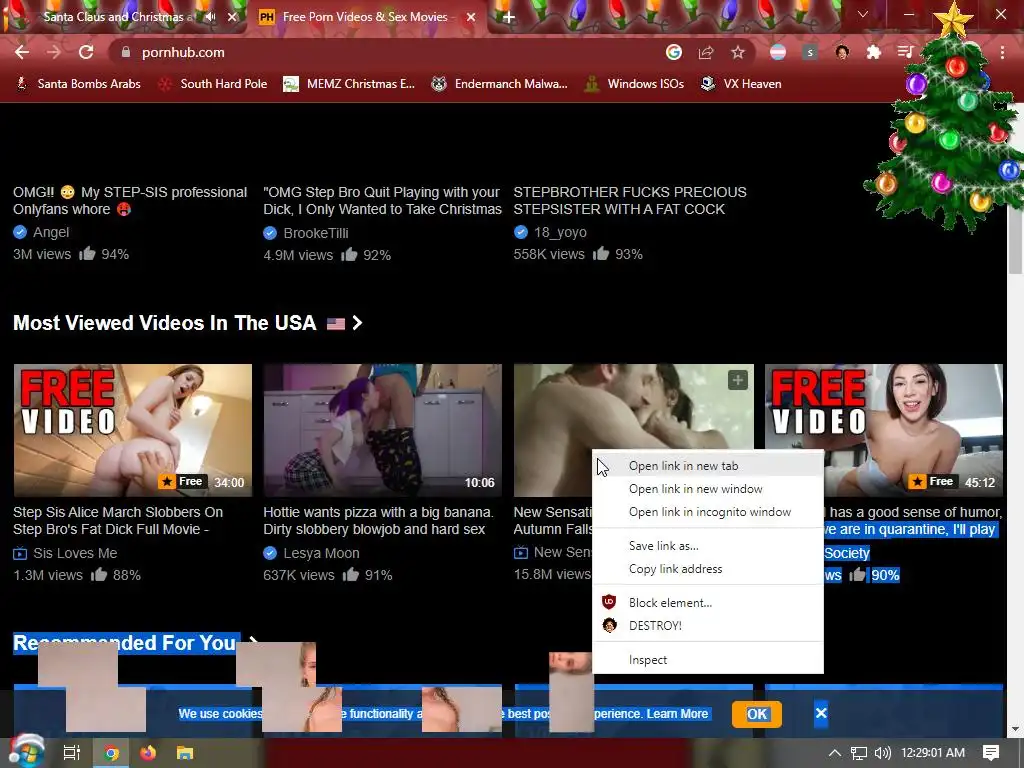Screen dimensions: 1024x768
Task: Choose Block element... from context menu
Action: [708, 602]
